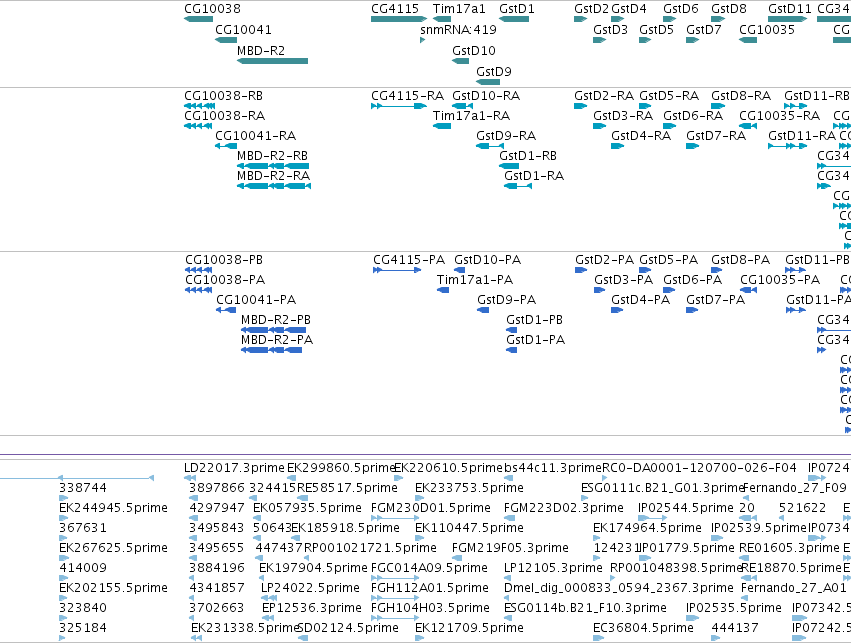Select the GstD7 gene label

[703, 30]
